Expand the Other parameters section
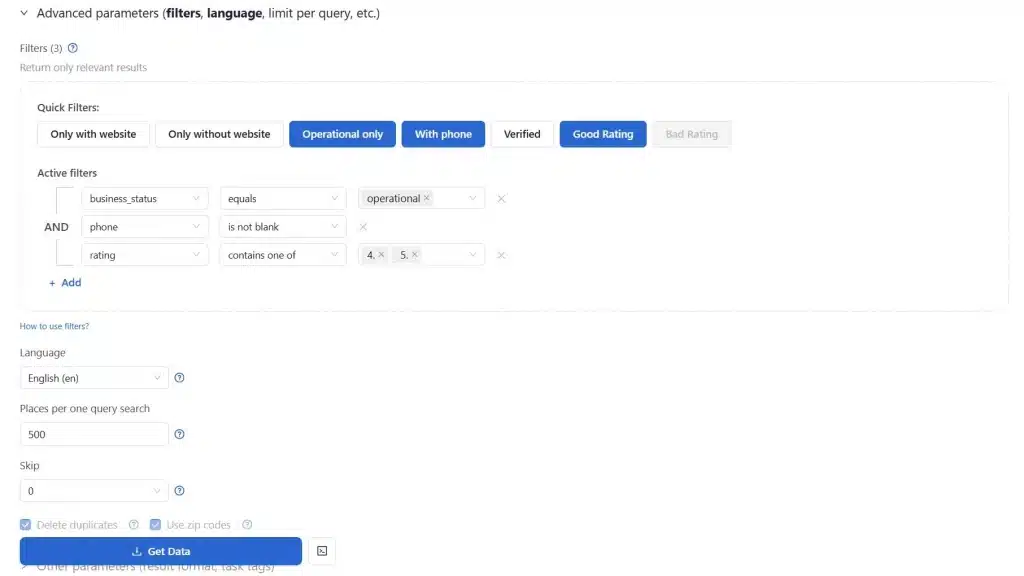Viewport: 1024px width, 576px height. pos(150,566)
